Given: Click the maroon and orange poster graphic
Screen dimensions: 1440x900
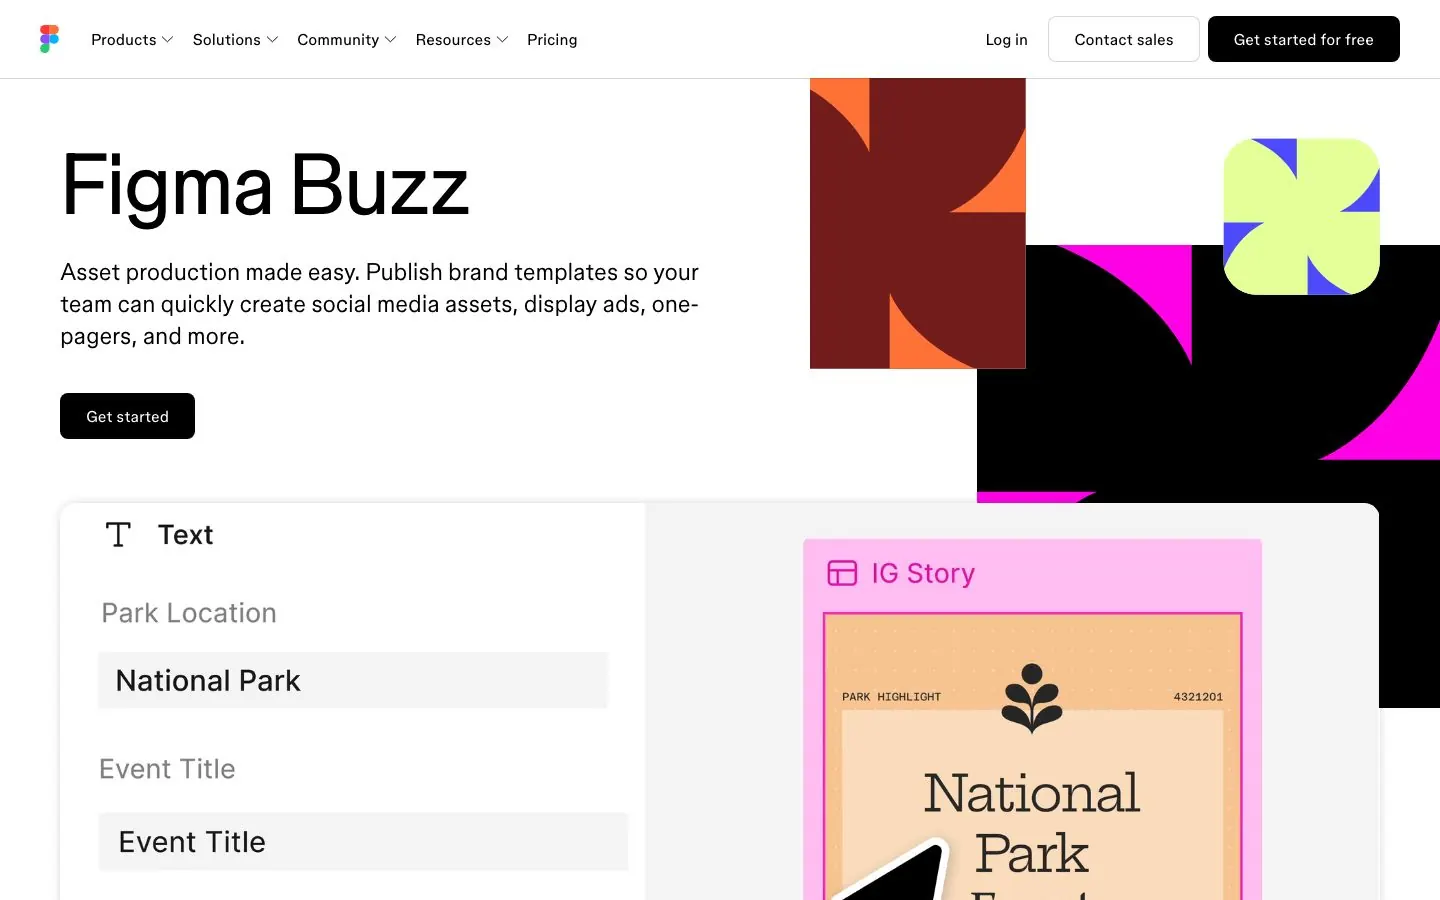Looking at the screenshot, I should coord(918,223).
